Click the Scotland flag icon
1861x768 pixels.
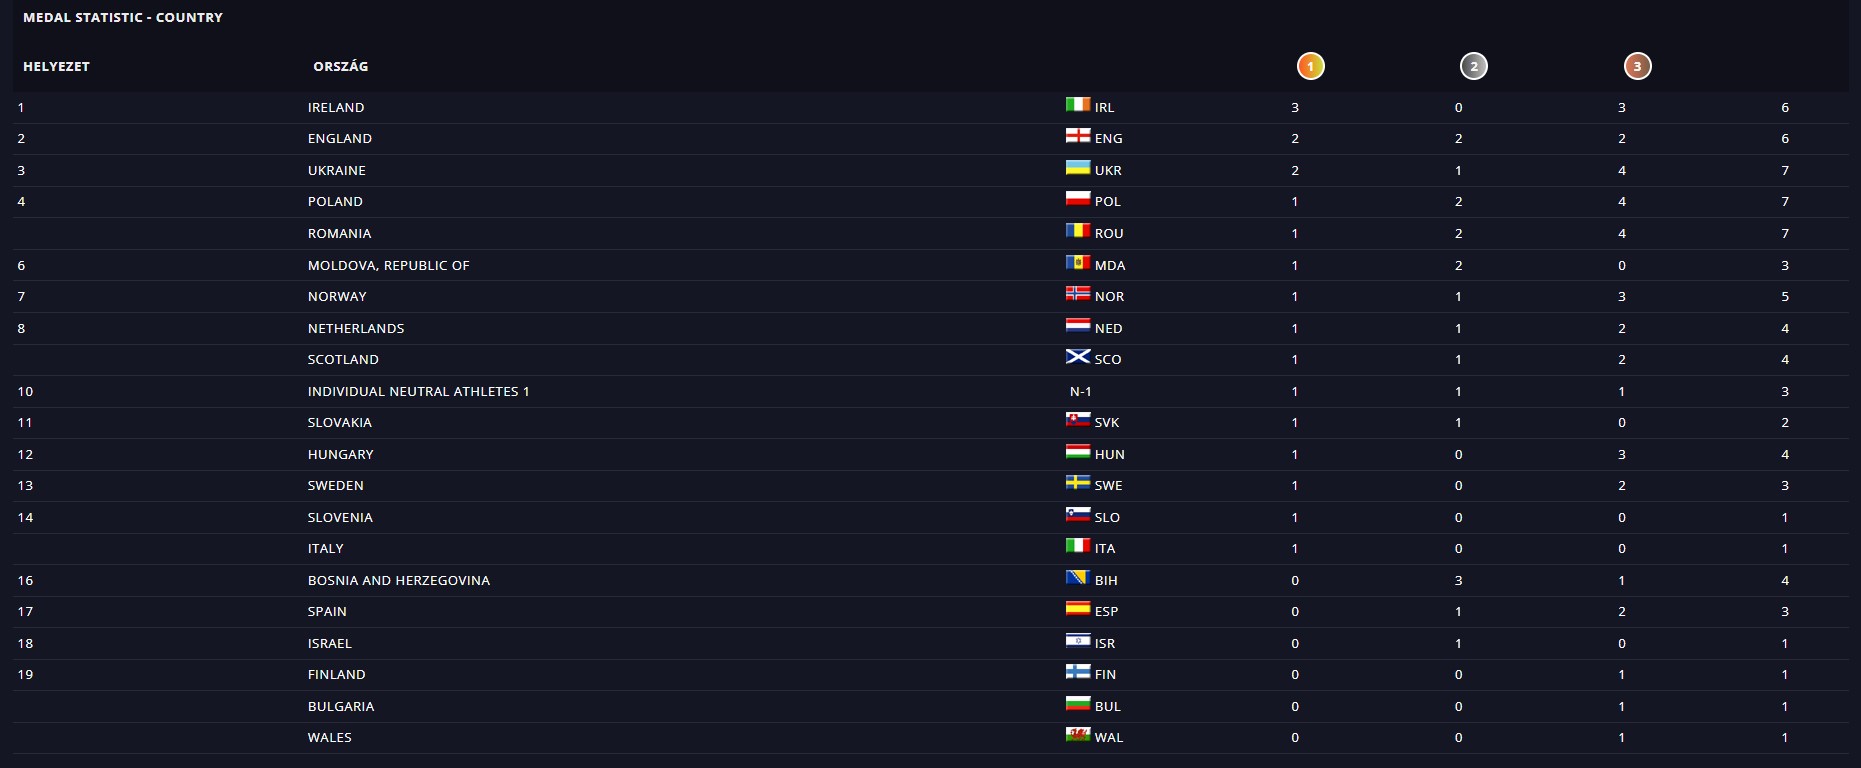[1077, 357]
